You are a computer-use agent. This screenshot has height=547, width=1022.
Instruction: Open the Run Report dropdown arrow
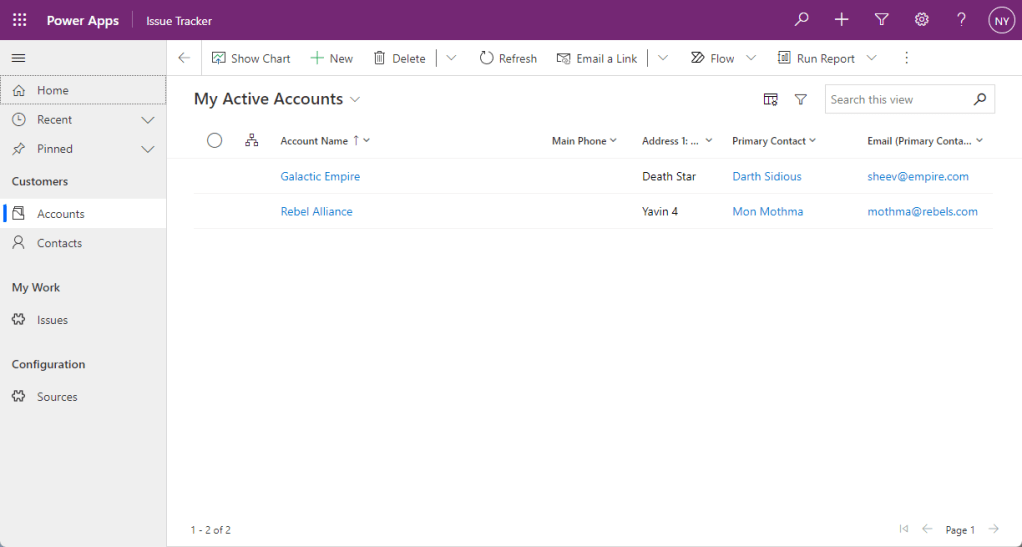click(871, 58)
